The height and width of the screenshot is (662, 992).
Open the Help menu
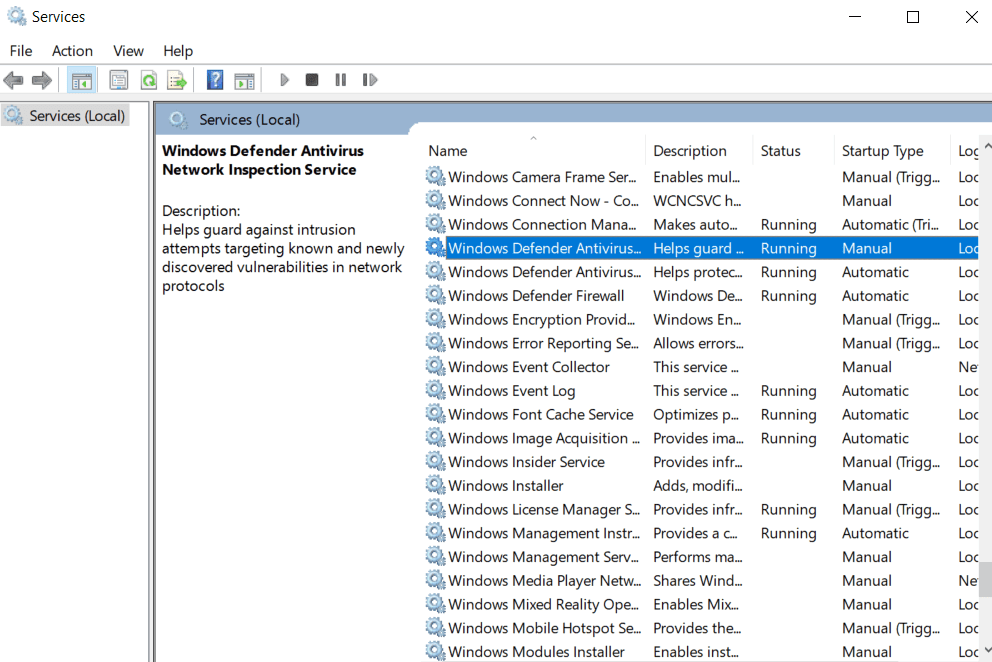point(178,51)
